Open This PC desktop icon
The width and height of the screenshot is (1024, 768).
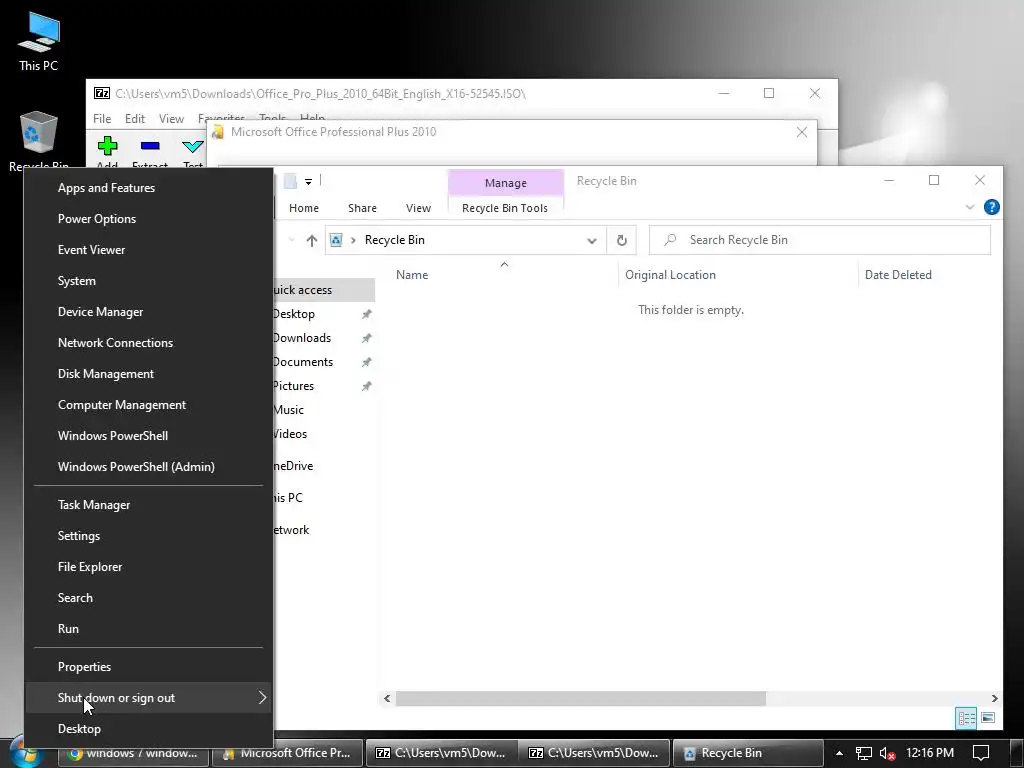(39, 40)
